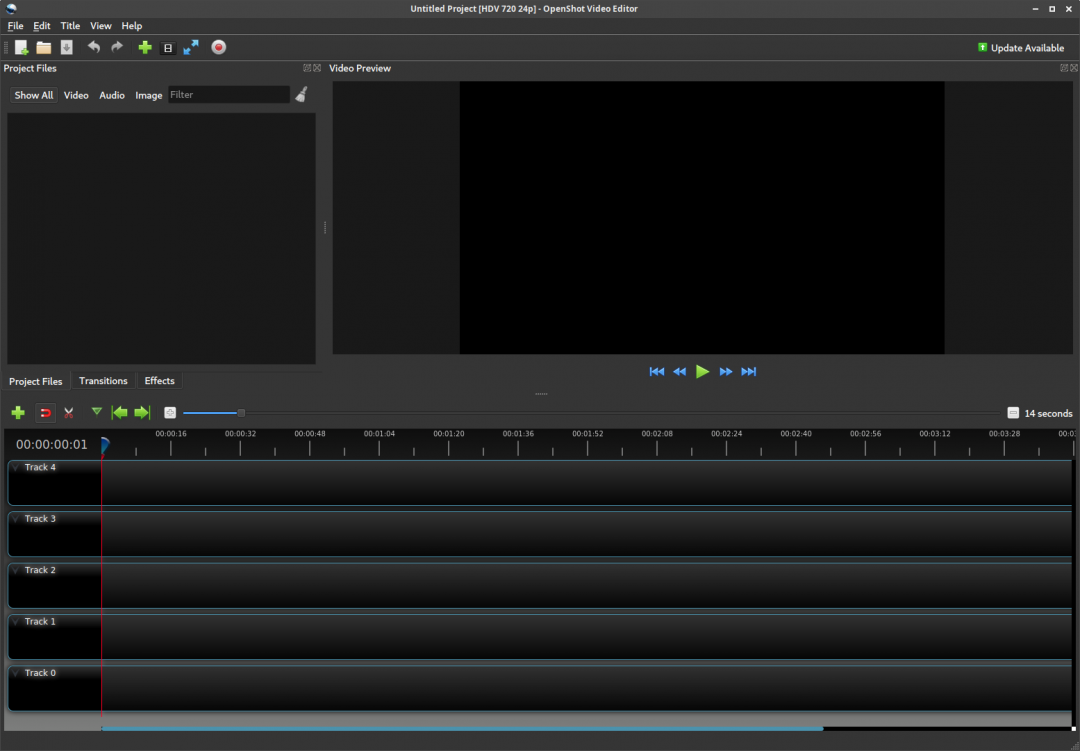Click the timeline horizontal scrollbar
1080x751 pixels.
coord(462,728)
